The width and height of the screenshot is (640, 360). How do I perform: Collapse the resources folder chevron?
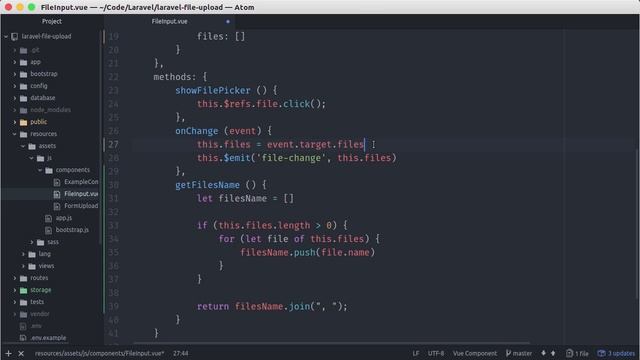click(x=15, y=134)
